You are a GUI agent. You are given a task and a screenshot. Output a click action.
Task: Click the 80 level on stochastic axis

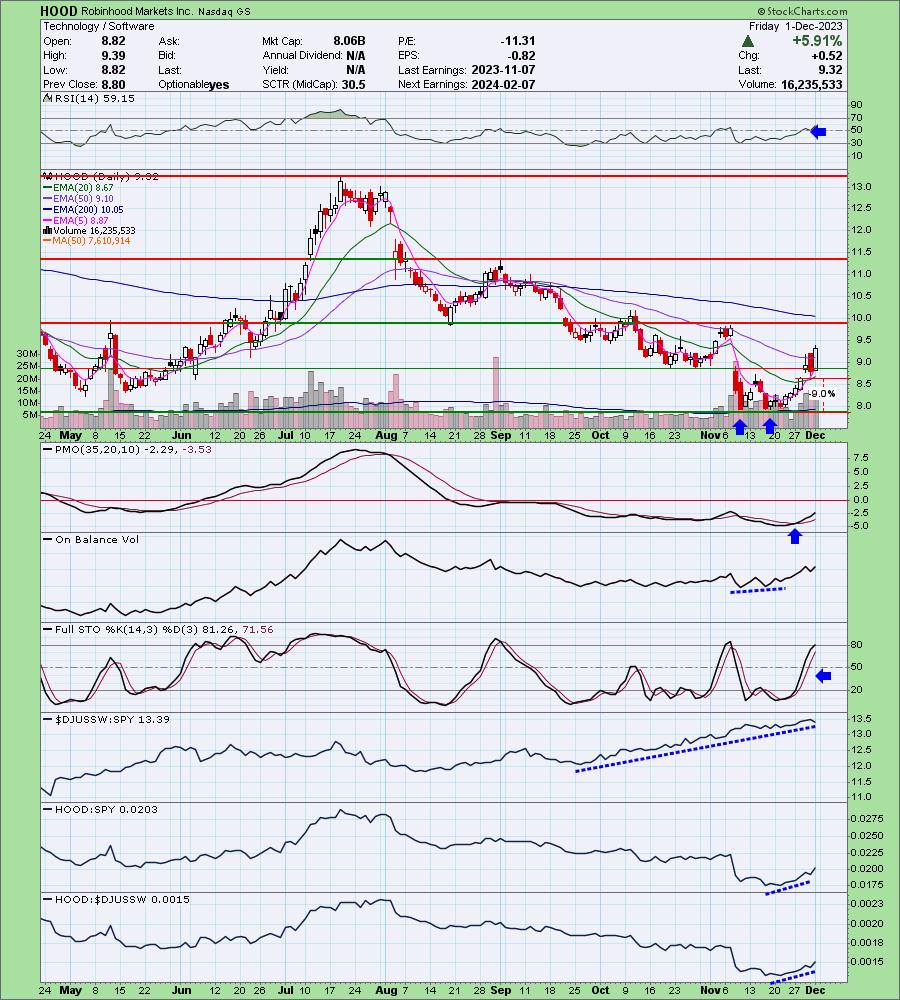click(x=856, y=645)
